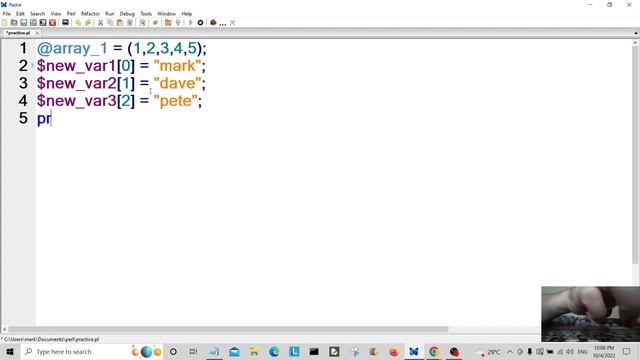Click on "pete" string in line 4
Viewport: 640px width, 360px height.
point(176,101)
